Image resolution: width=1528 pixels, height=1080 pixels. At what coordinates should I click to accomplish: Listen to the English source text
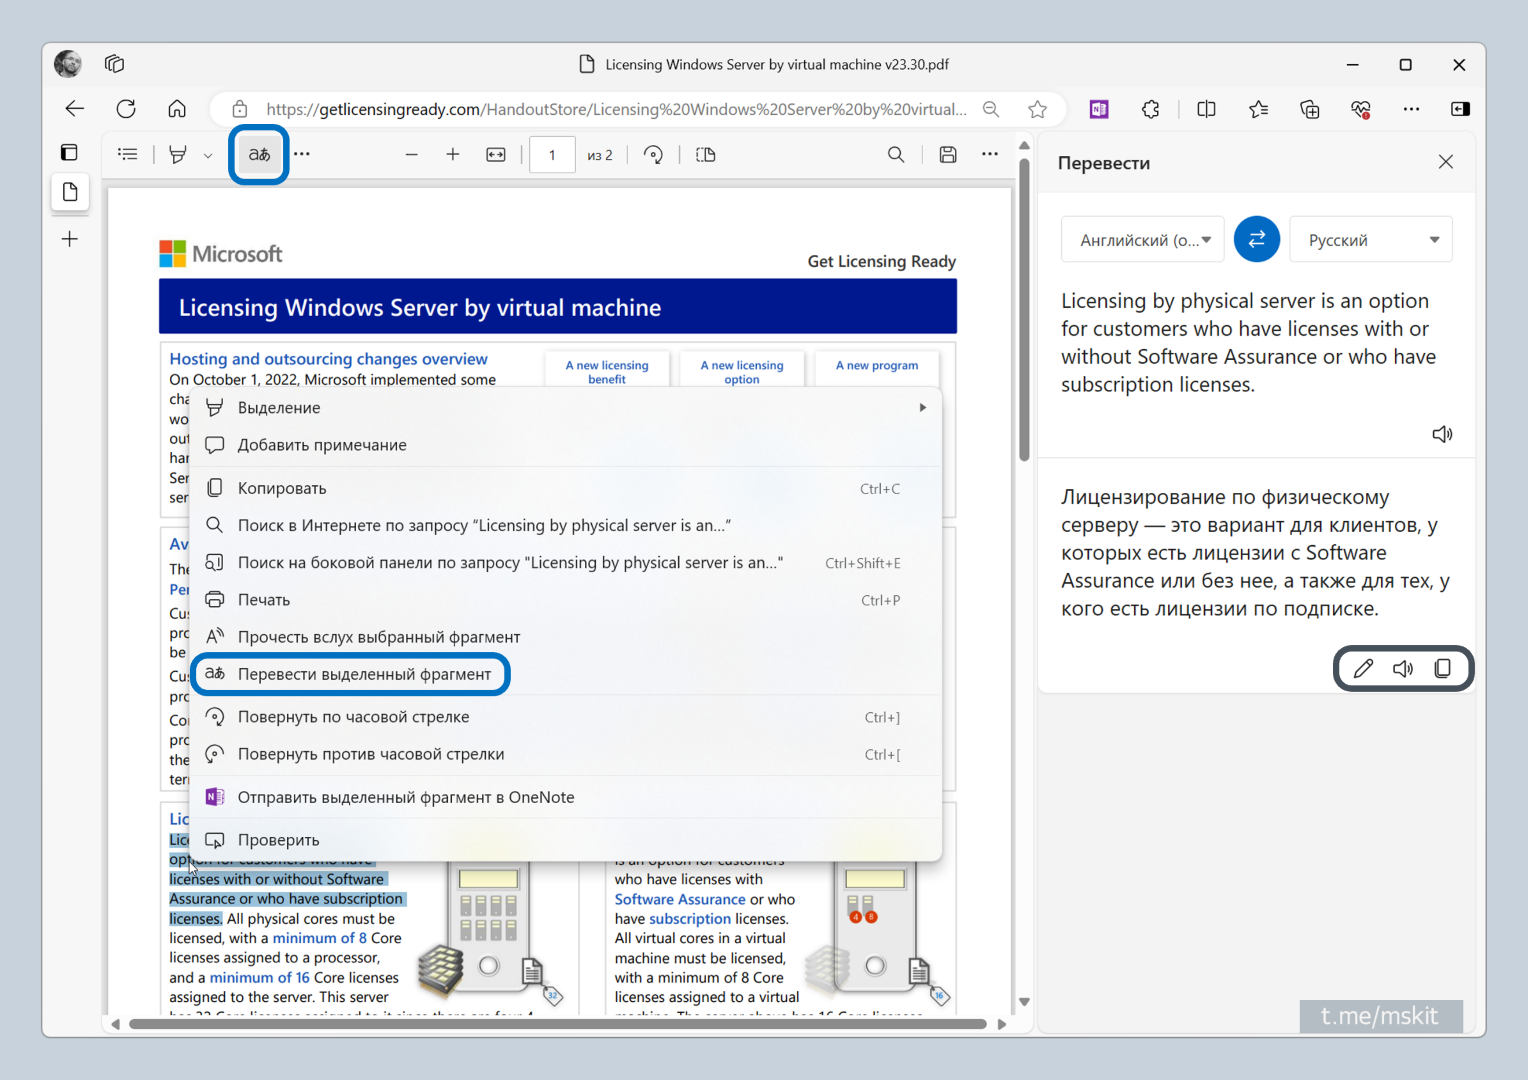tap(1442, 434)
